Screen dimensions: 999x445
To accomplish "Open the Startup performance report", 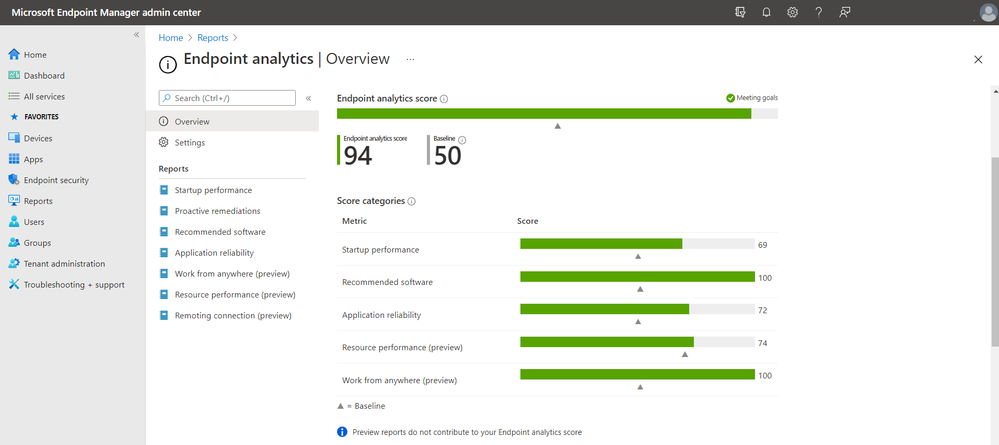I will click(x=213, y=190).
